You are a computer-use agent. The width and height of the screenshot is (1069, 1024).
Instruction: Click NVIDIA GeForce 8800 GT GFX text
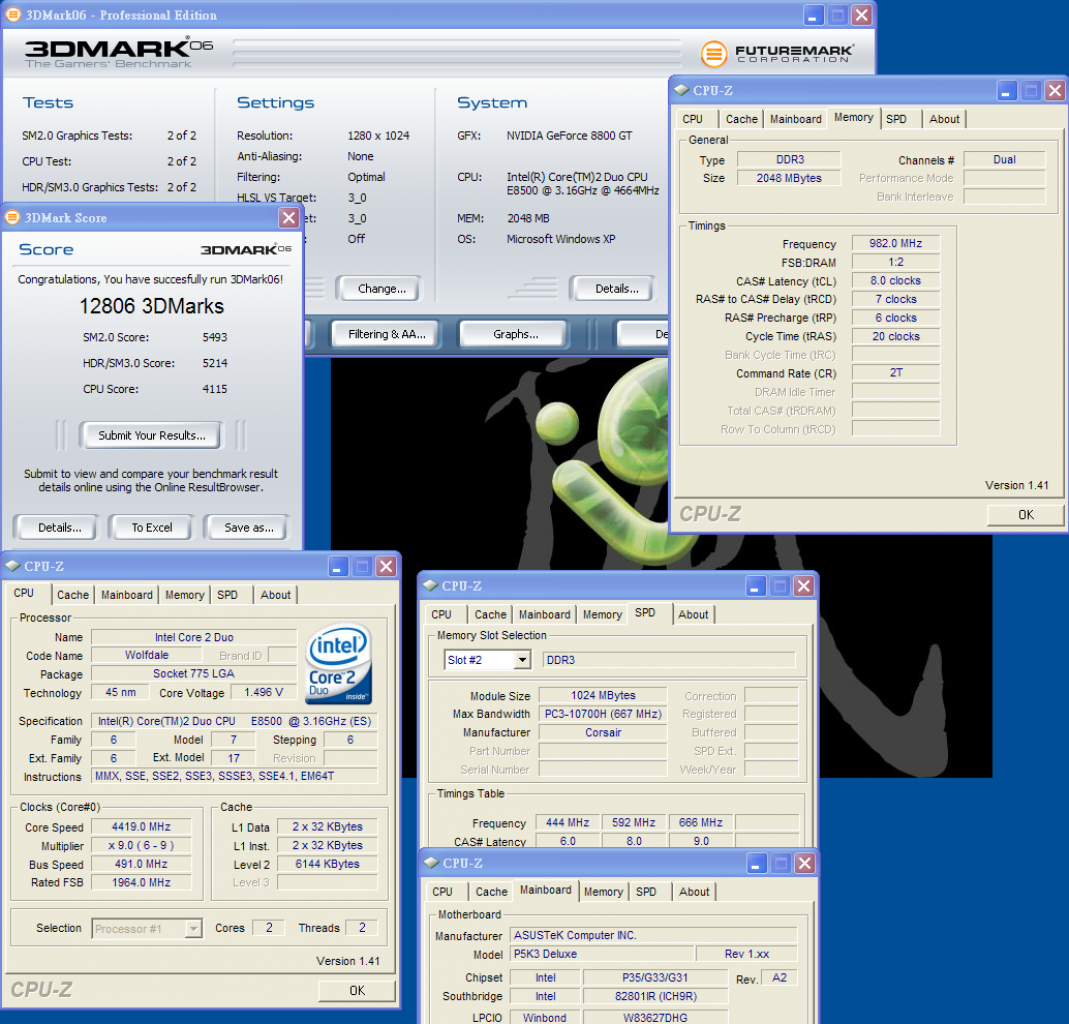coord(569,136)
